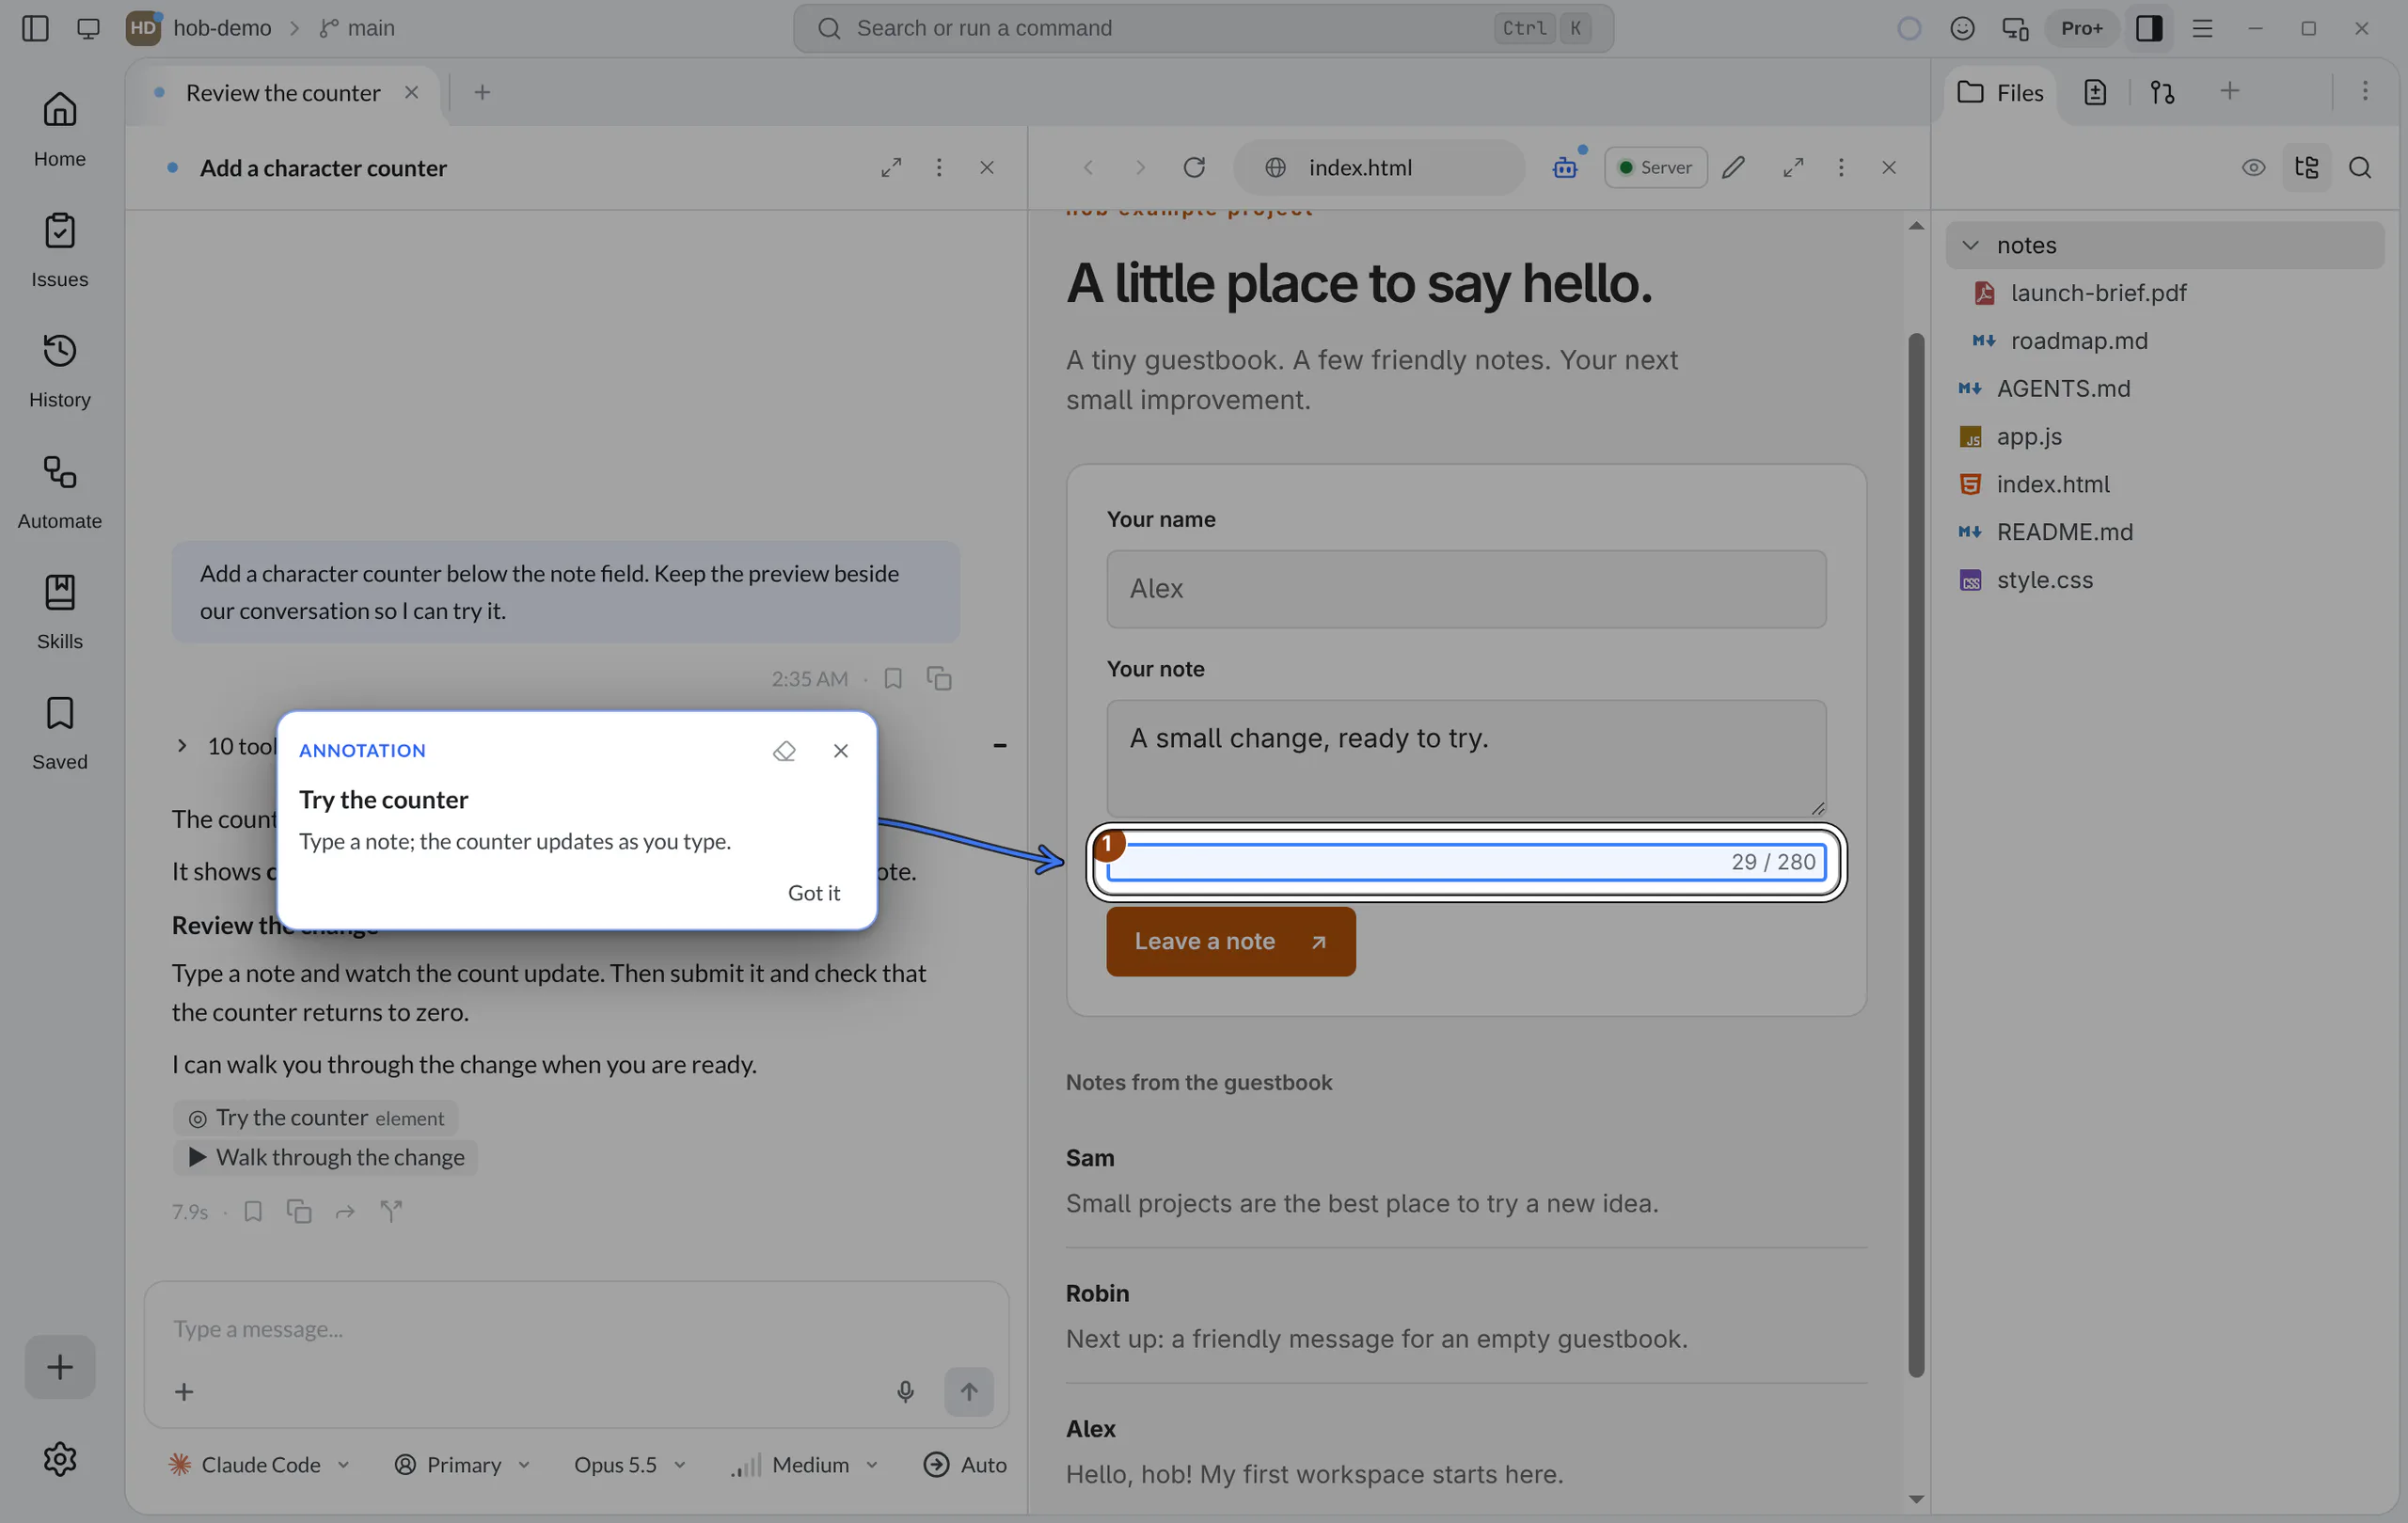
Task: Toggle the file tree view icon
Action: pyautogui.click(x=2306, y=167)
